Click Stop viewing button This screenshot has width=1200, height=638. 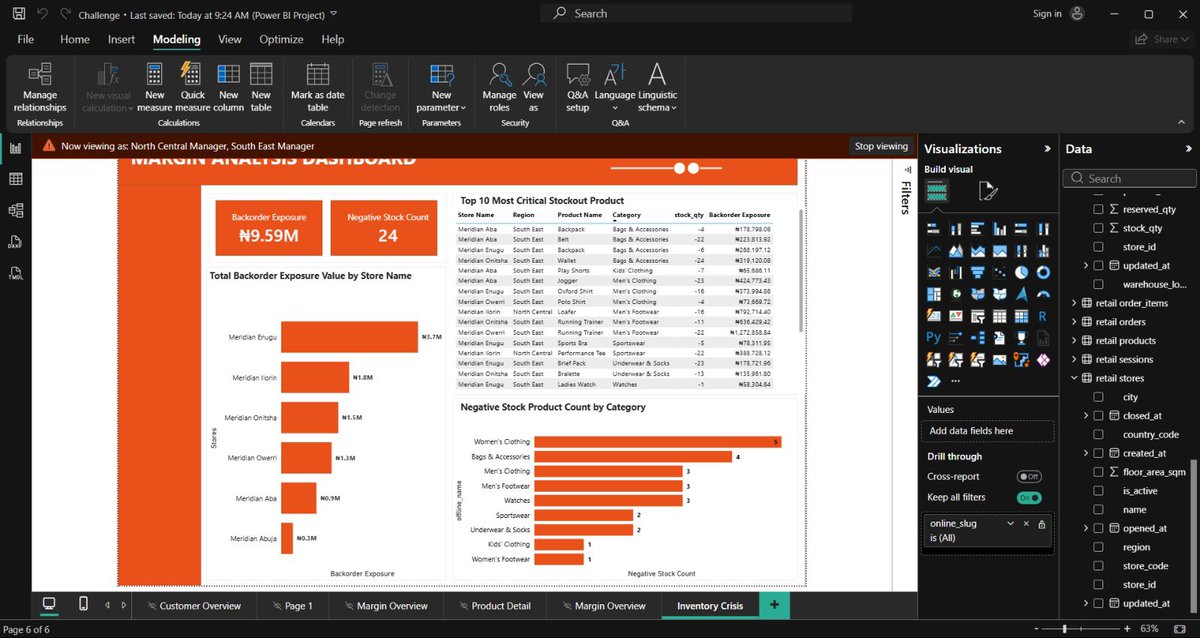pos(881,146)
